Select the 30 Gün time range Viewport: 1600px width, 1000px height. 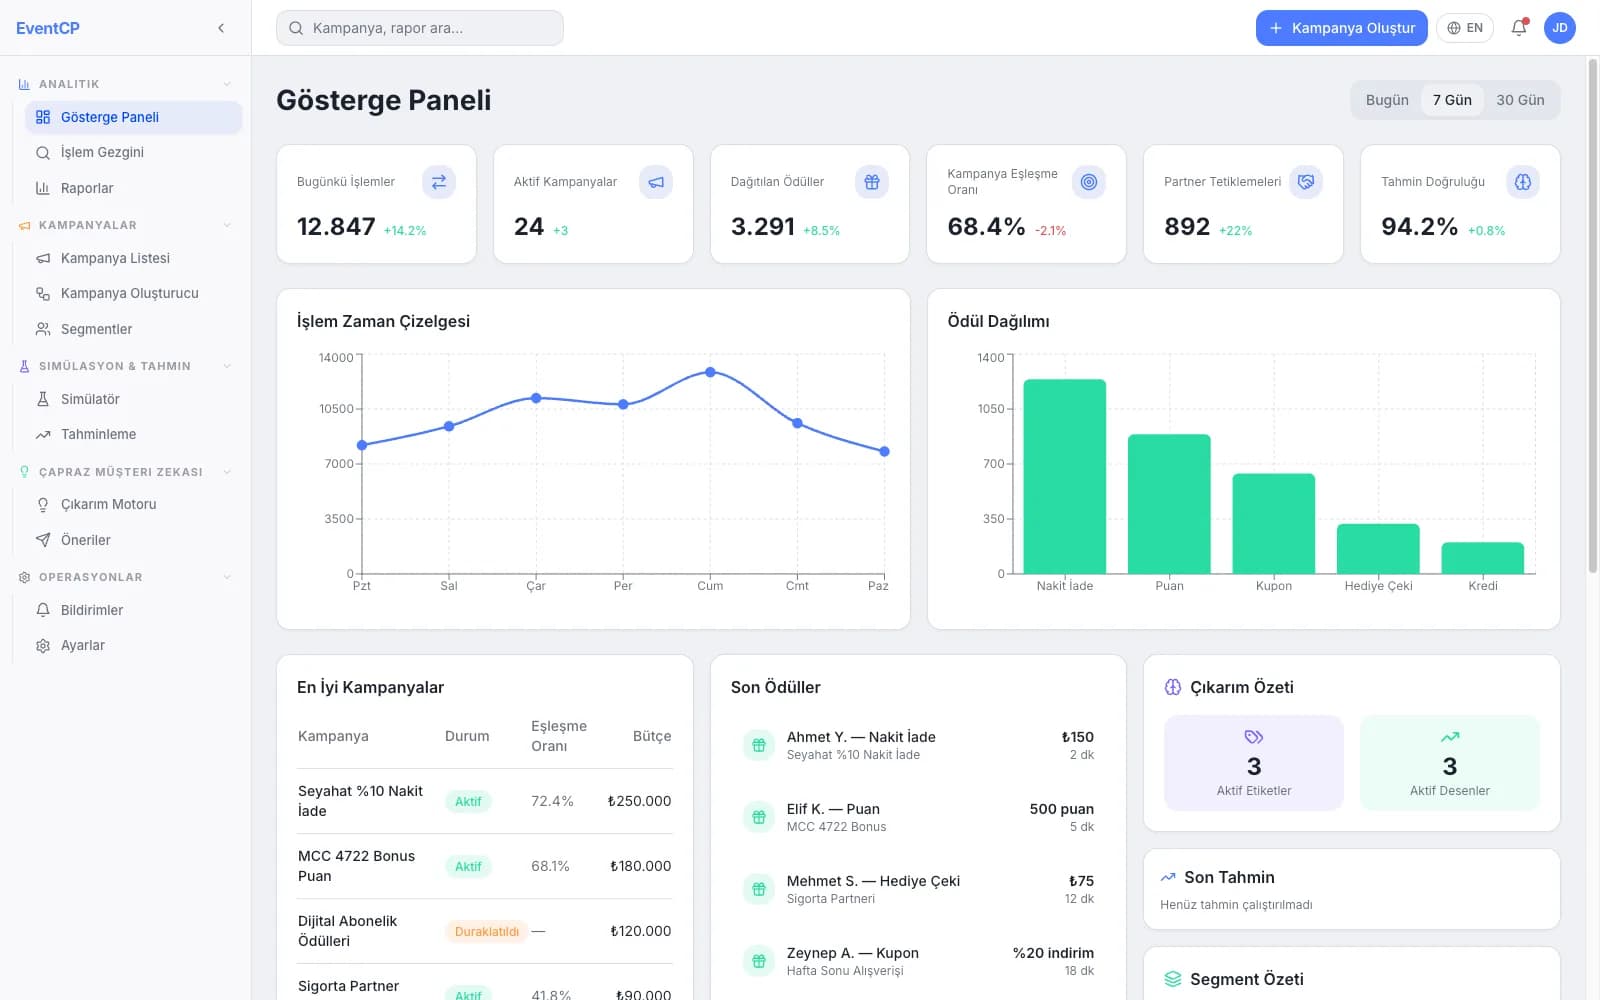pos(1520,100)
